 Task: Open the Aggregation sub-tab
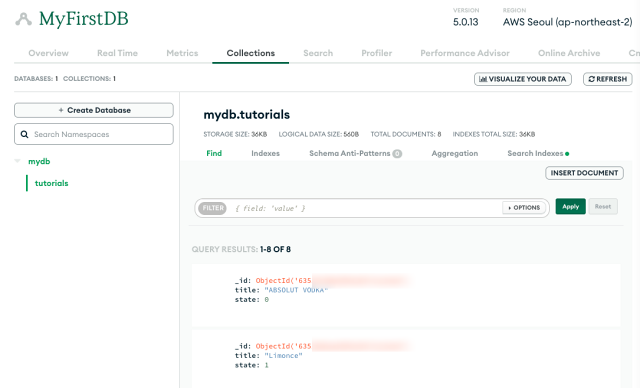point(455,153)
